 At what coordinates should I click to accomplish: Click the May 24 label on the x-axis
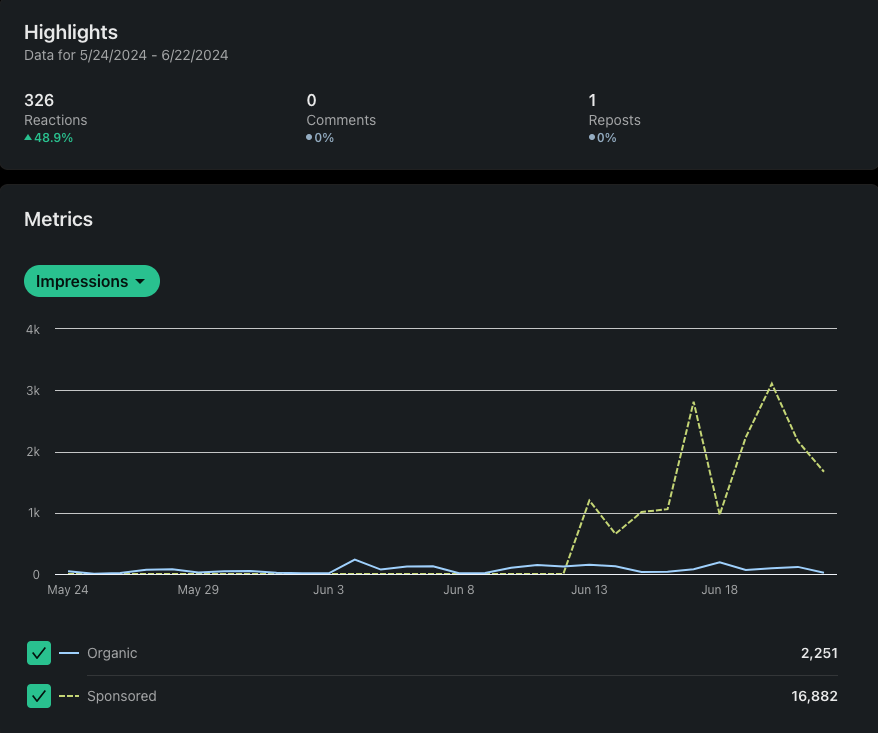coord(68,590)
